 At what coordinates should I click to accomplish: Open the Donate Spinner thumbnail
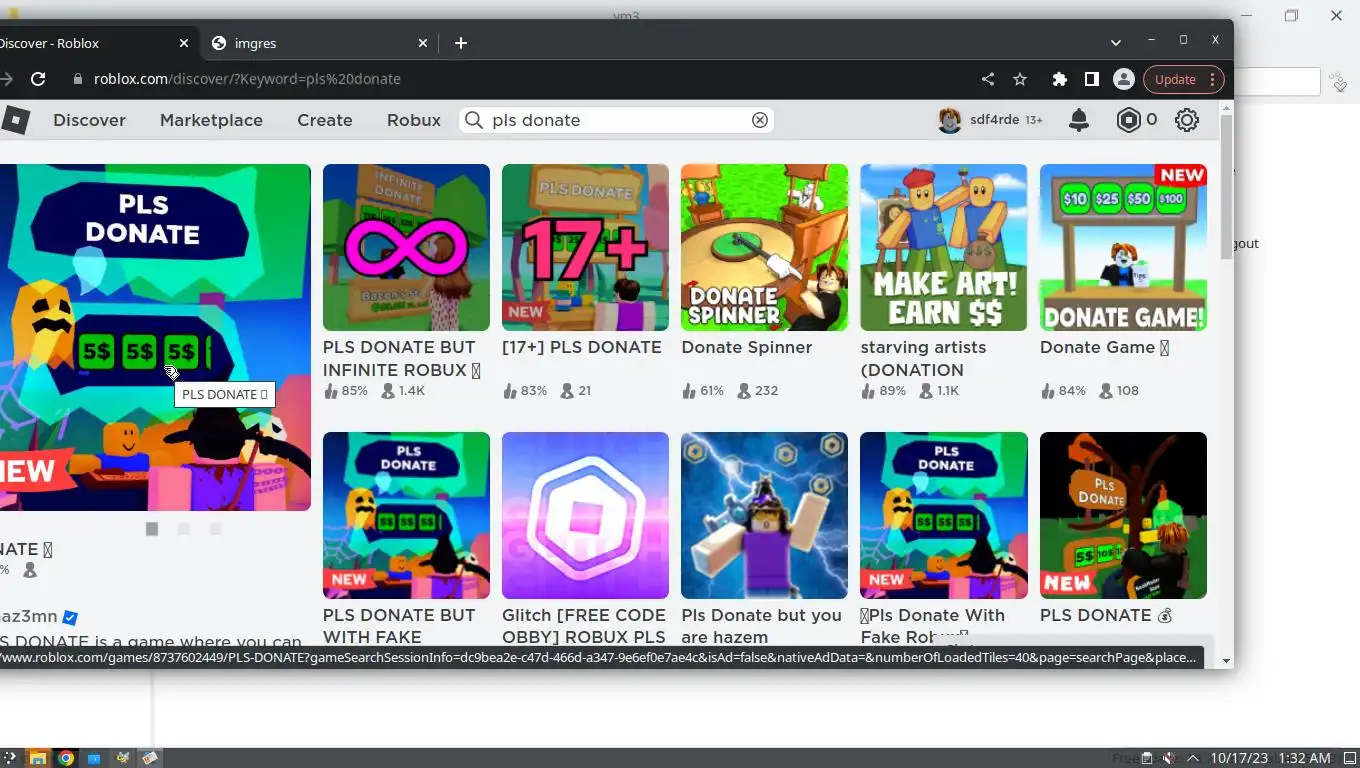[x=764, y=247]
